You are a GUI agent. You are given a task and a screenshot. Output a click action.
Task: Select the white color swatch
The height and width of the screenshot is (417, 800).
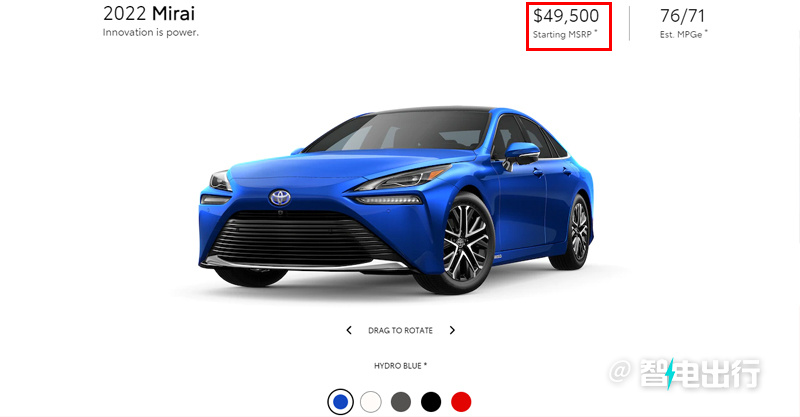pyautogui.click(x=370, y=402)
